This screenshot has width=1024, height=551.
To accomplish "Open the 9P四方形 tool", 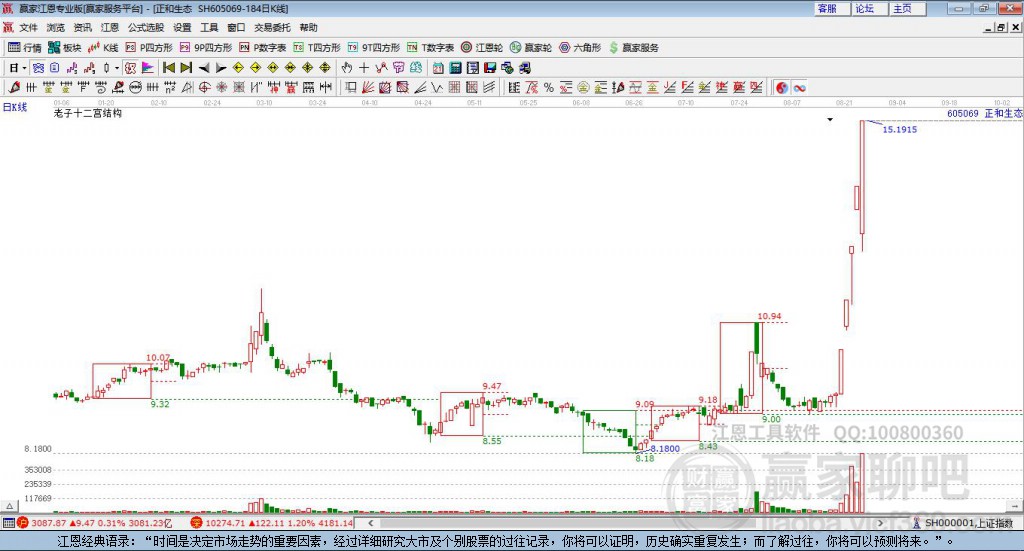I will click(x=206, y=48).
